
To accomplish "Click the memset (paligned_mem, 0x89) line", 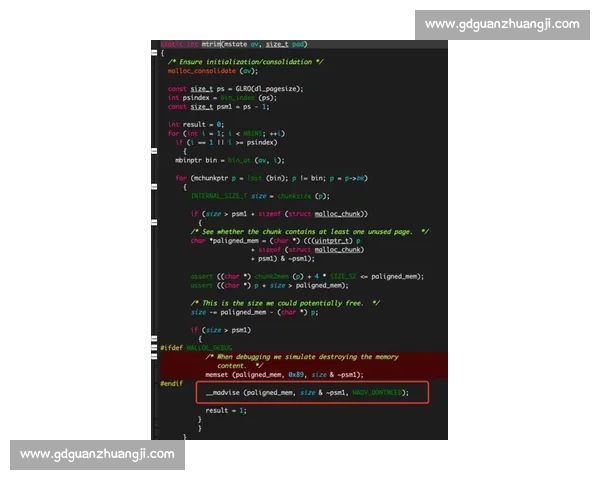I will pos(284,373).
